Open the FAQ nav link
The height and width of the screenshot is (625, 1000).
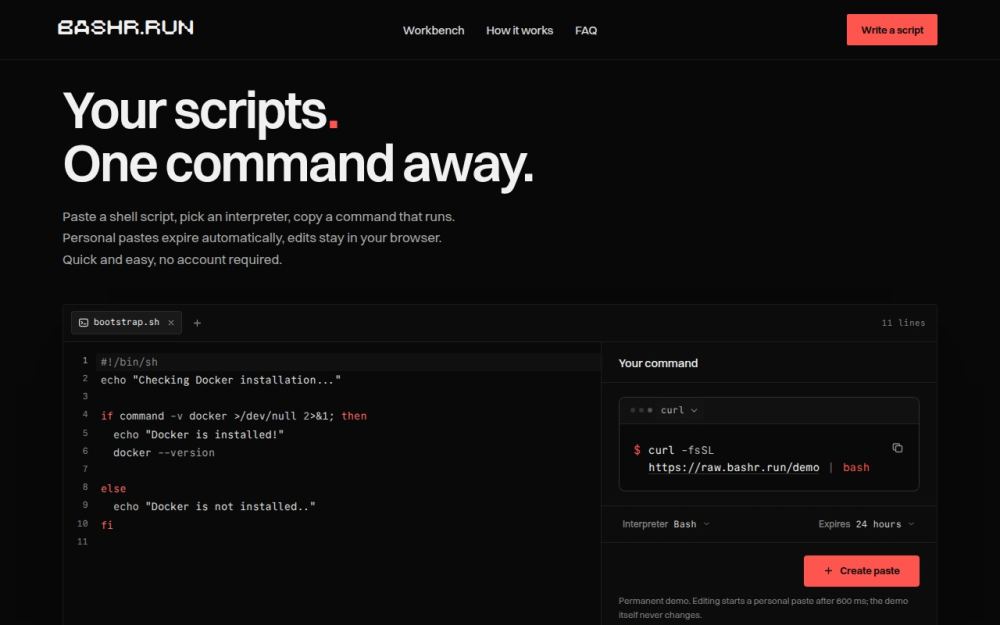click(x=585, y=30)
